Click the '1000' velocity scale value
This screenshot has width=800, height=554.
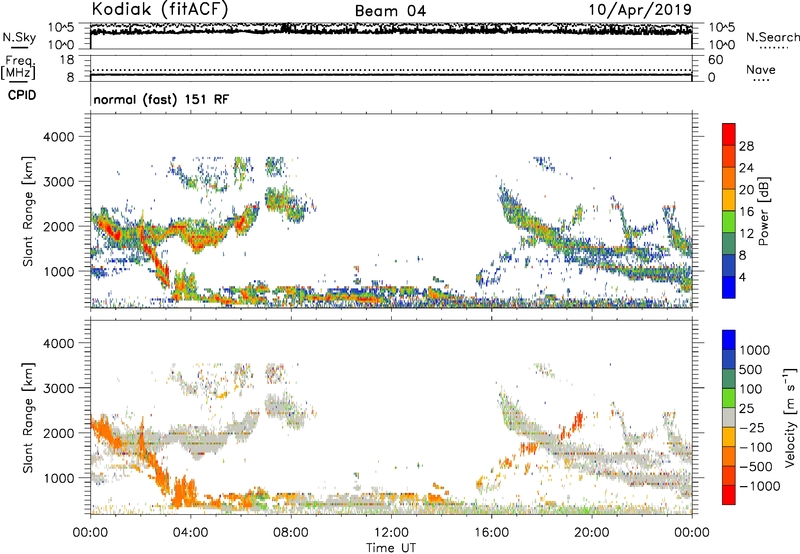click(x=755, y=350)
